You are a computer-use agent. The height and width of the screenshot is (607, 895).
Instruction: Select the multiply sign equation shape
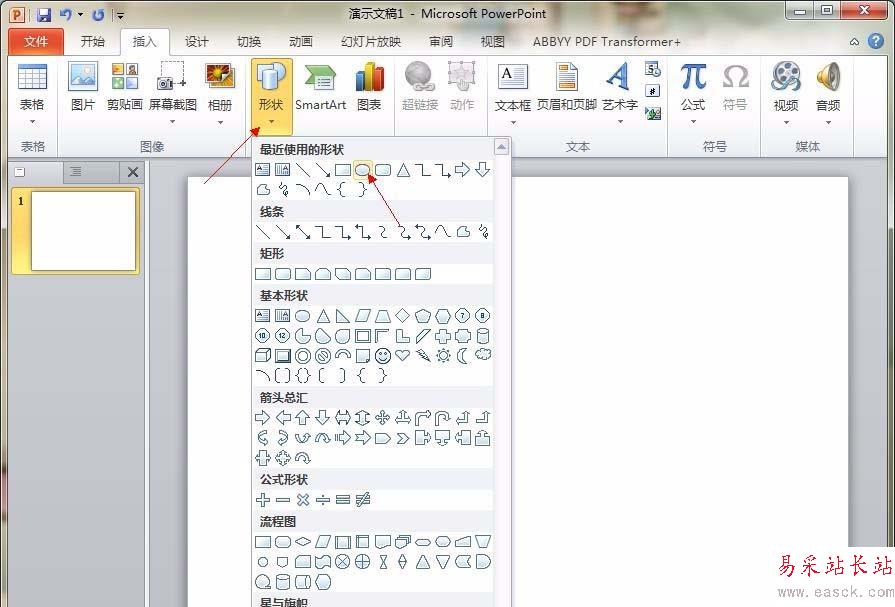coord(303,500)
